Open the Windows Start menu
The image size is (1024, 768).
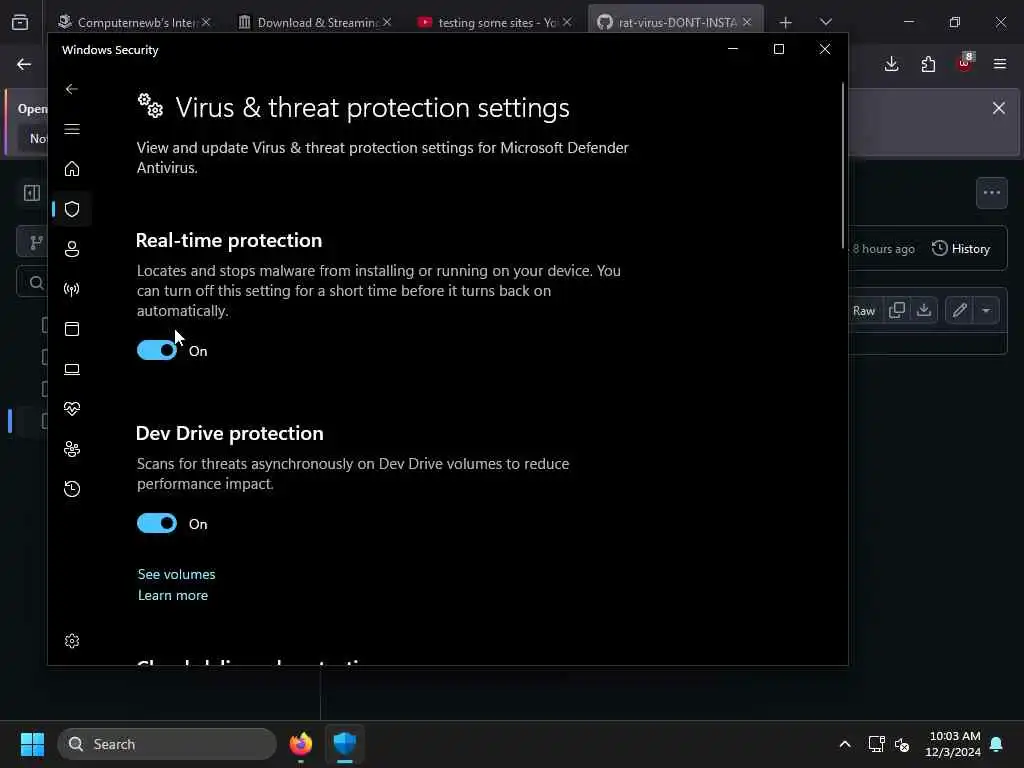point(32,744)
